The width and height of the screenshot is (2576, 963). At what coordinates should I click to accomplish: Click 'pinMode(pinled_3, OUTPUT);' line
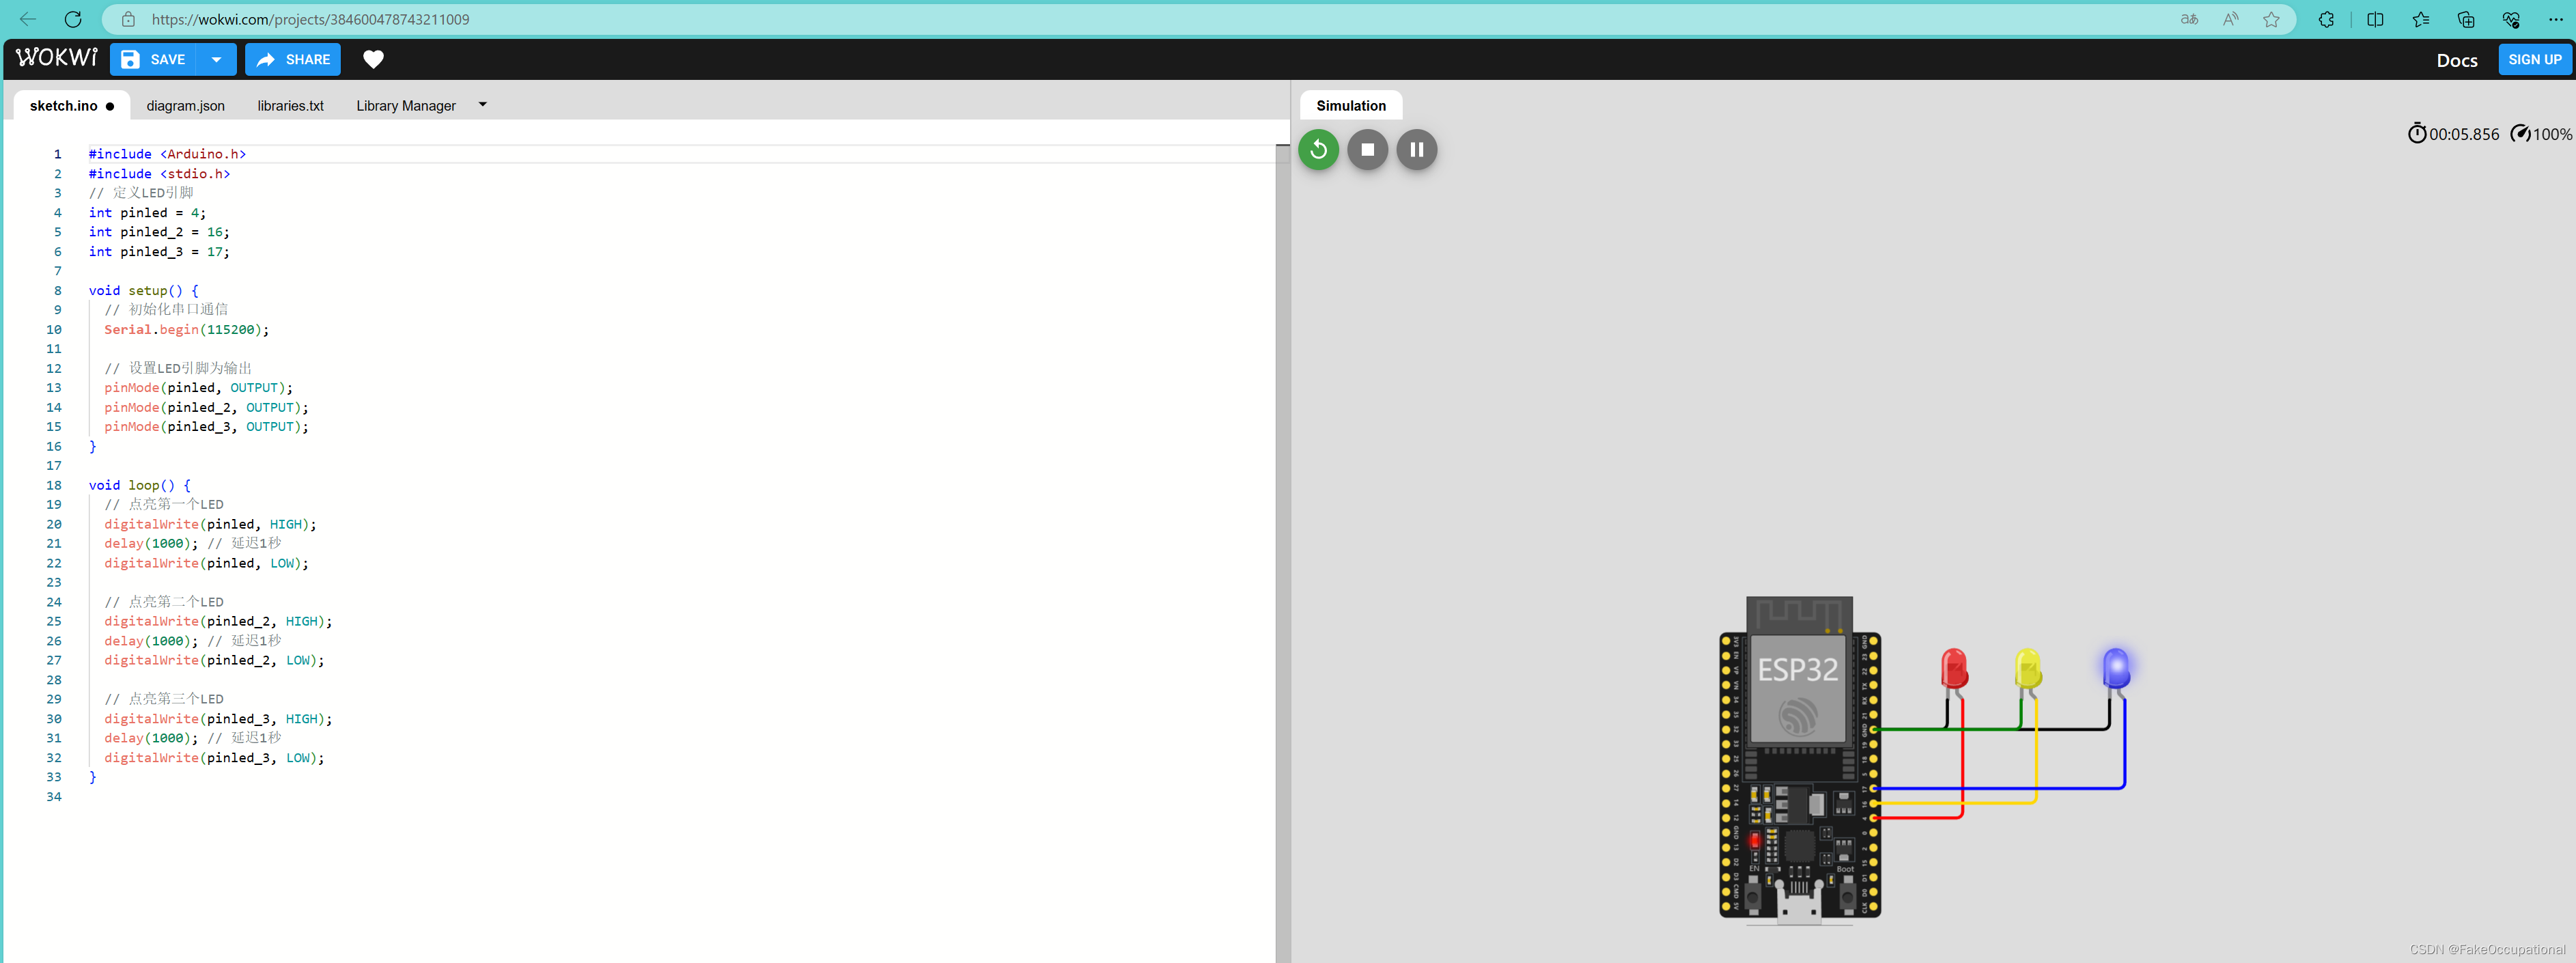click(206, 426)
